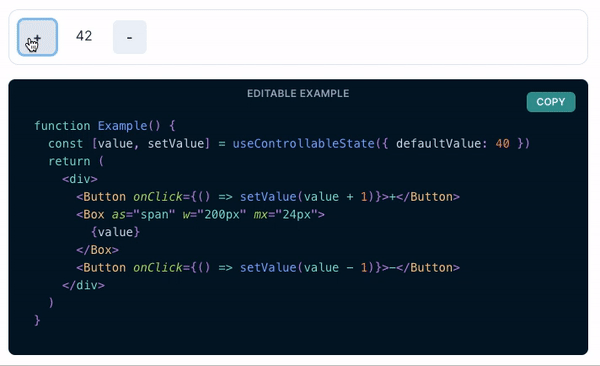This screenshot has width=600, height=366.
Task: Place cursor on the final closing brace
Action: tap(37, 320)
